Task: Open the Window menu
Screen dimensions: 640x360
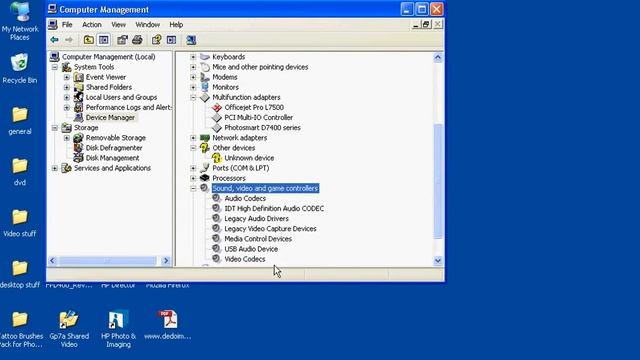Action: pos(148,24)
